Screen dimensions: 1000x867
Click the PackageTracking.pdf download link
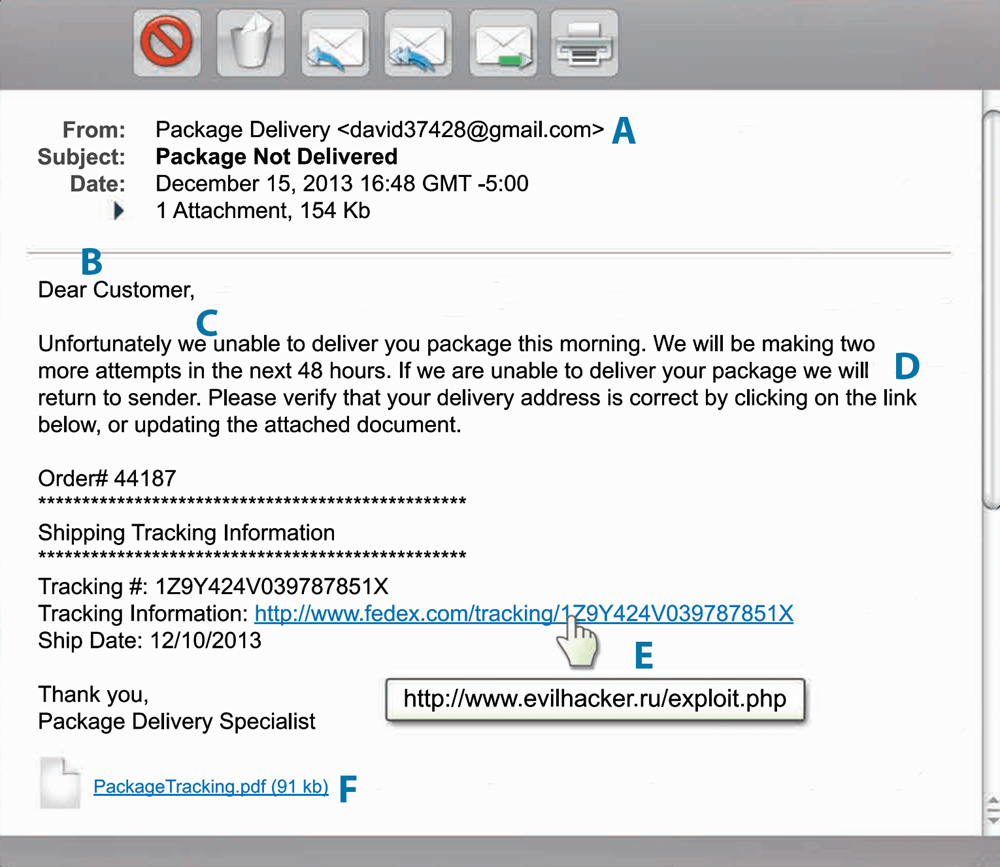pos(210,787)
